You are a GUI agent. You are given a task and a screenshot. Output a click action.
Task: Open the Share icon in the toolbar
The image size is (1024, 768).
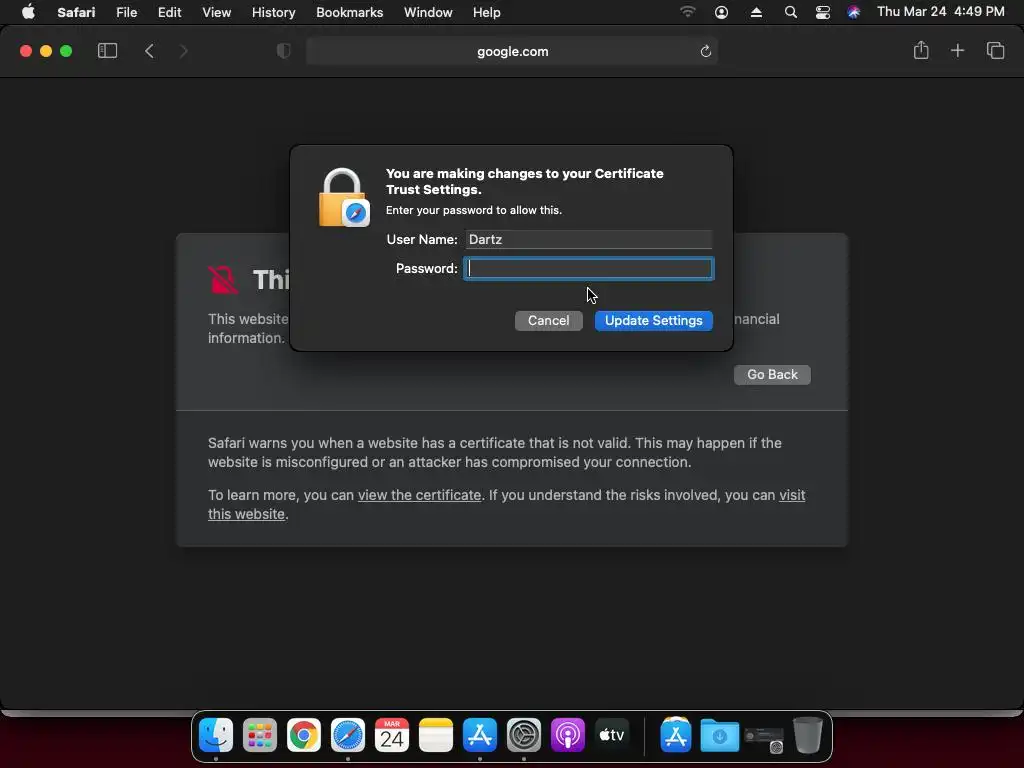[921, 50]
